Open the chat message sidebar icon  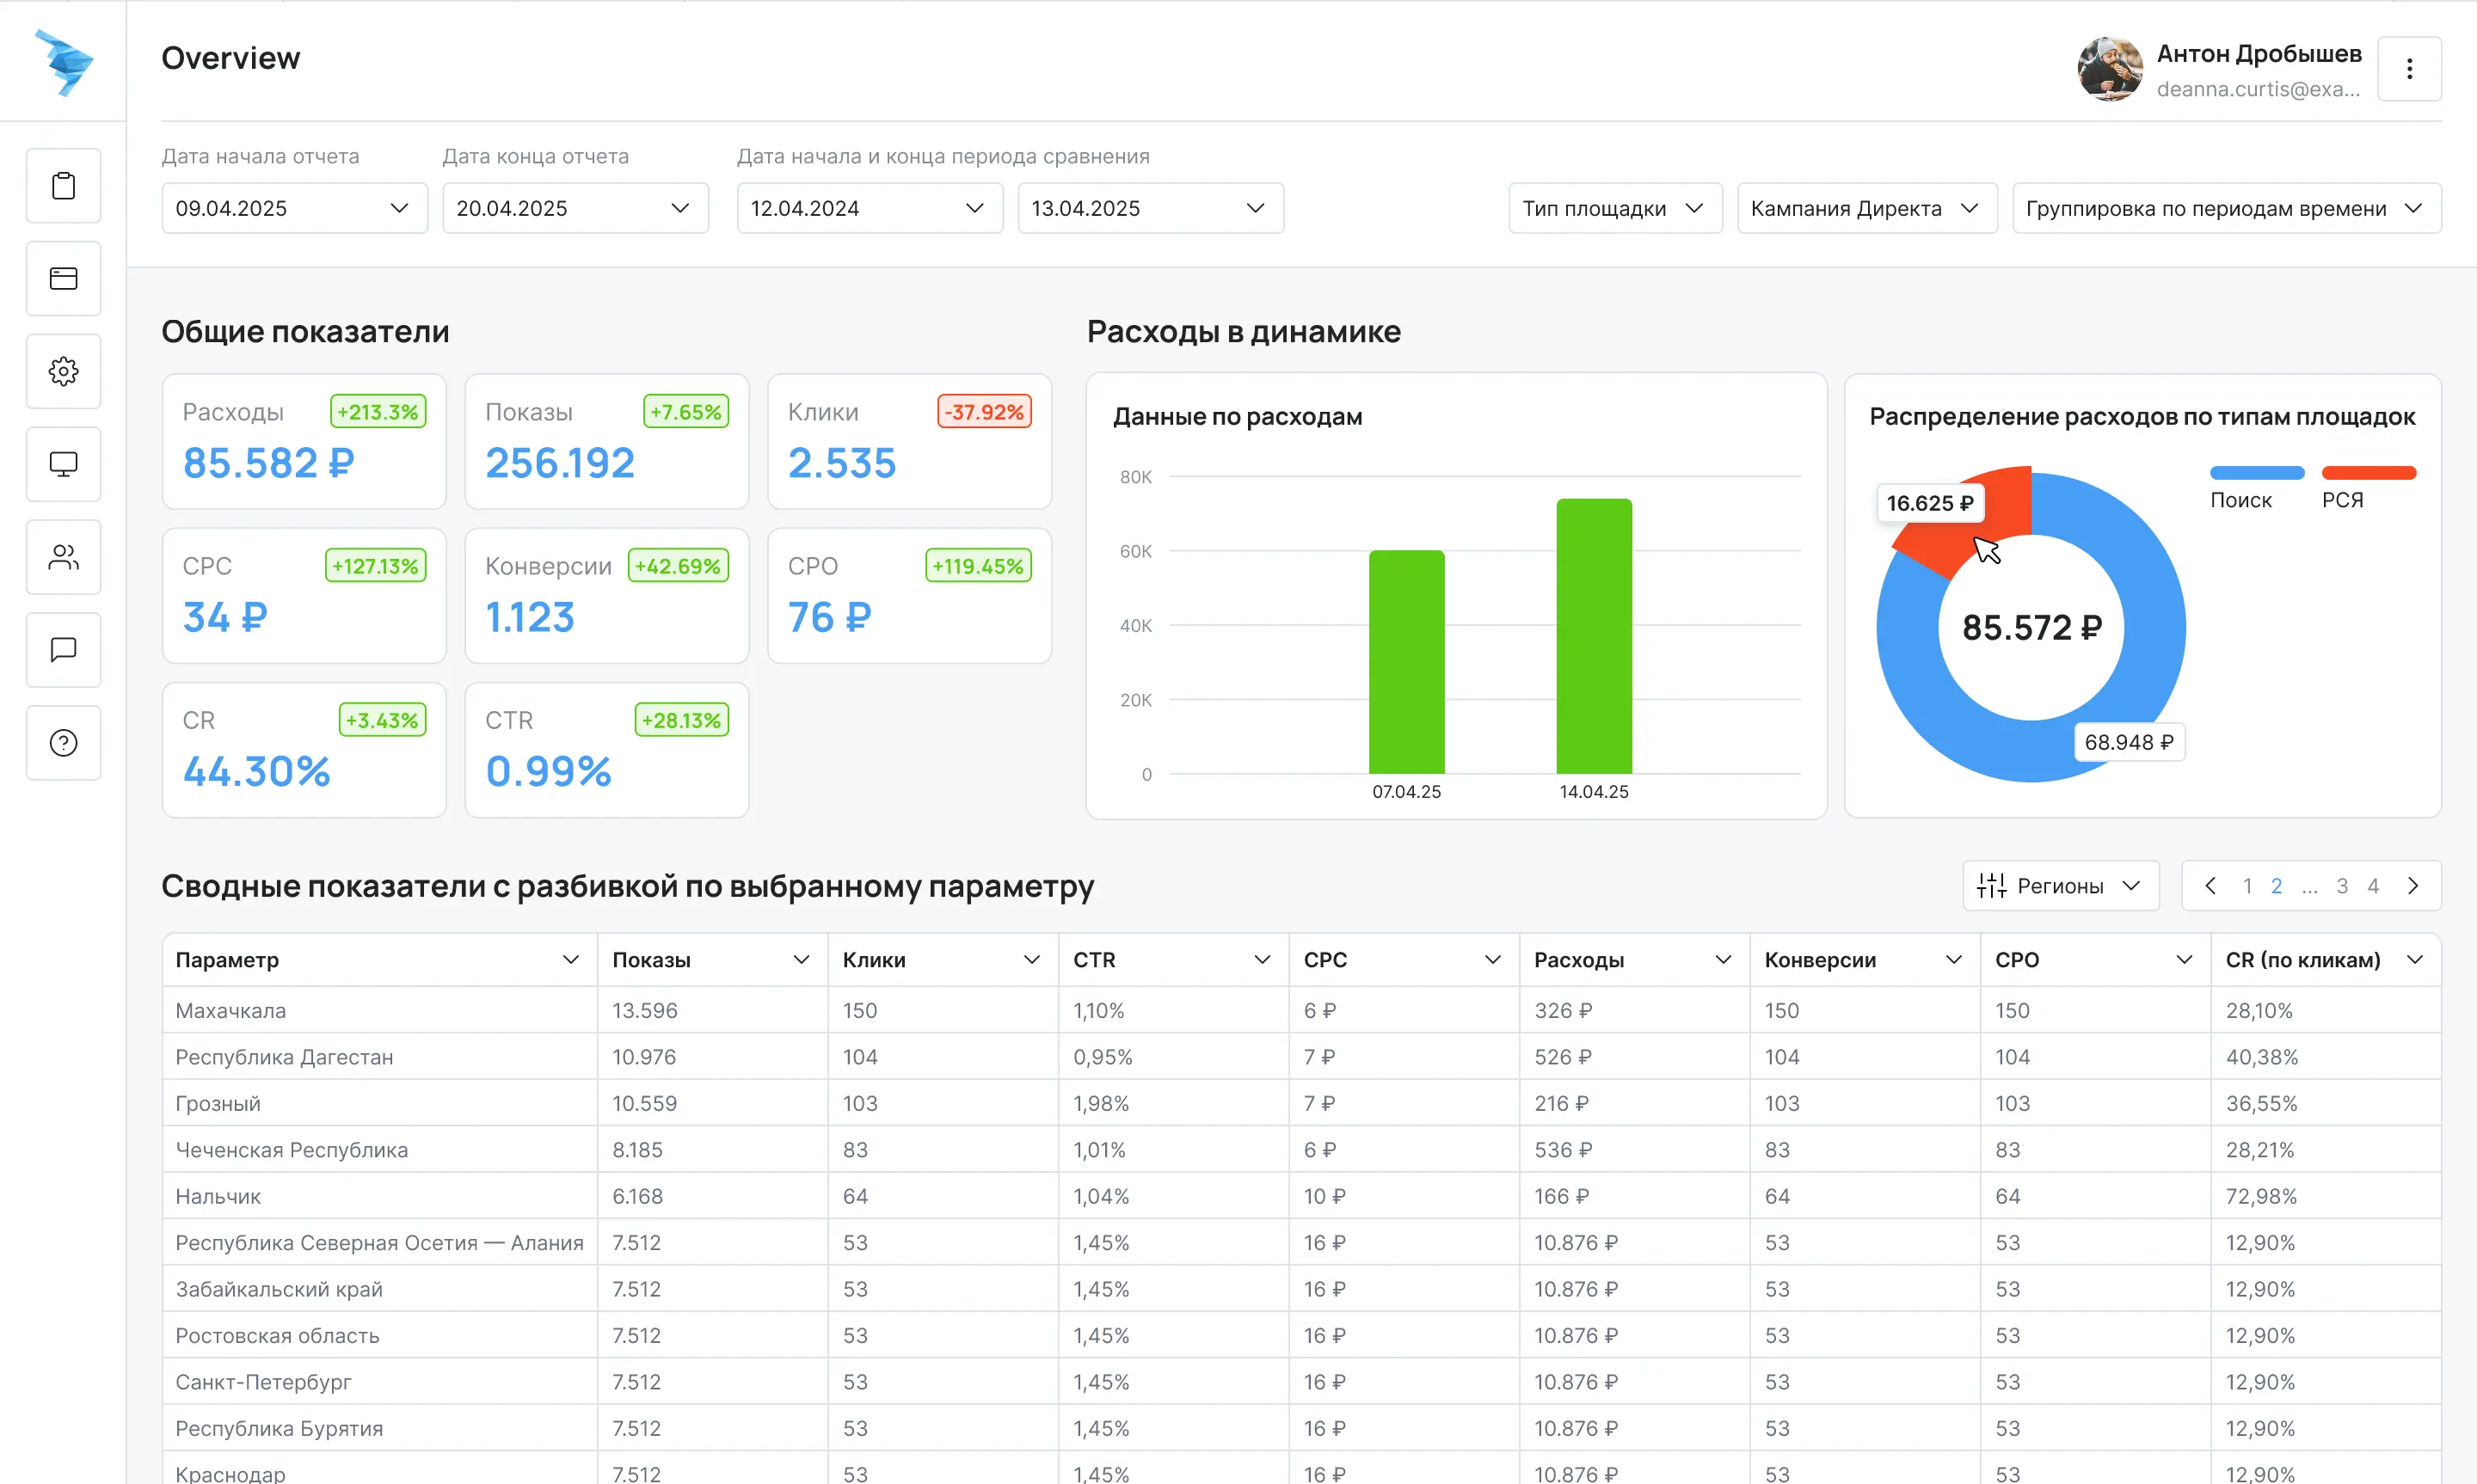click(x=63, y=650)
